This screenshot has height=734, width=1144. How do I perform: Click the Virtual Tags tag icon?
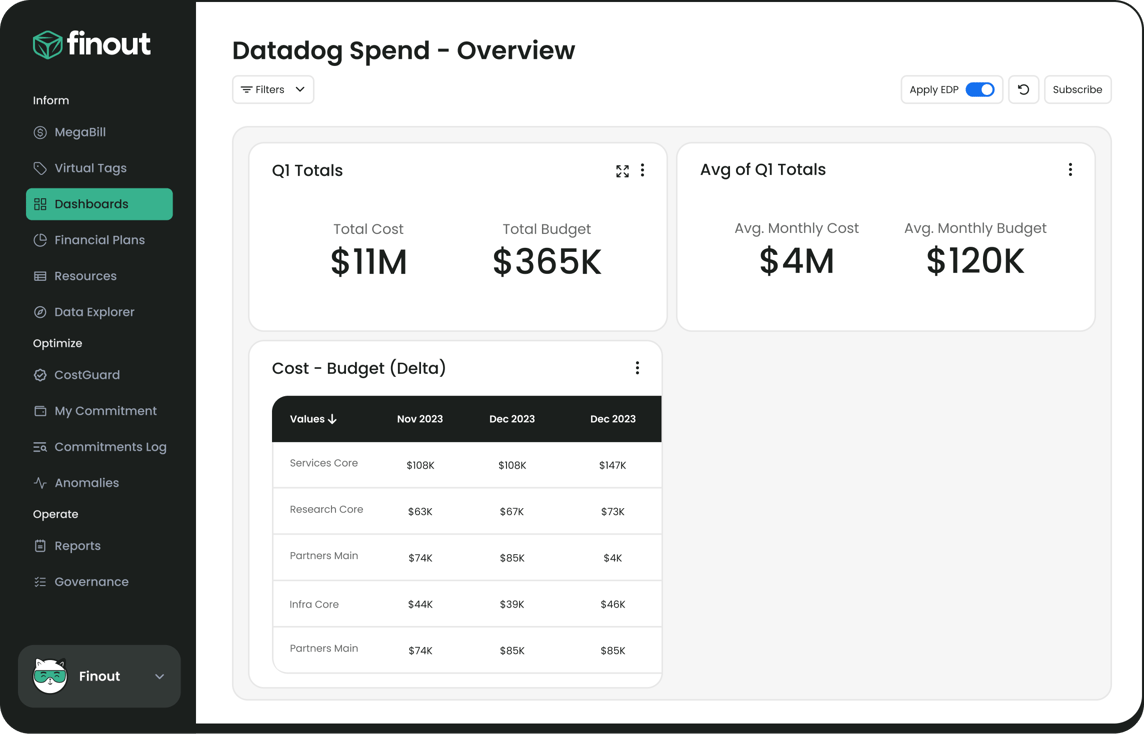[40, 168]
